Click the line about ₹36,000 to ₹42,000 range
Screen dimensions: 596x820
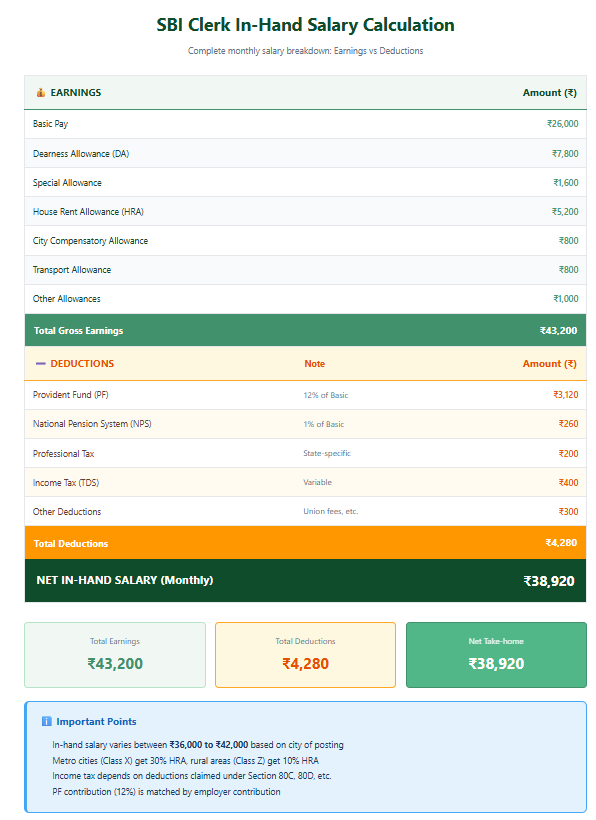198,745
